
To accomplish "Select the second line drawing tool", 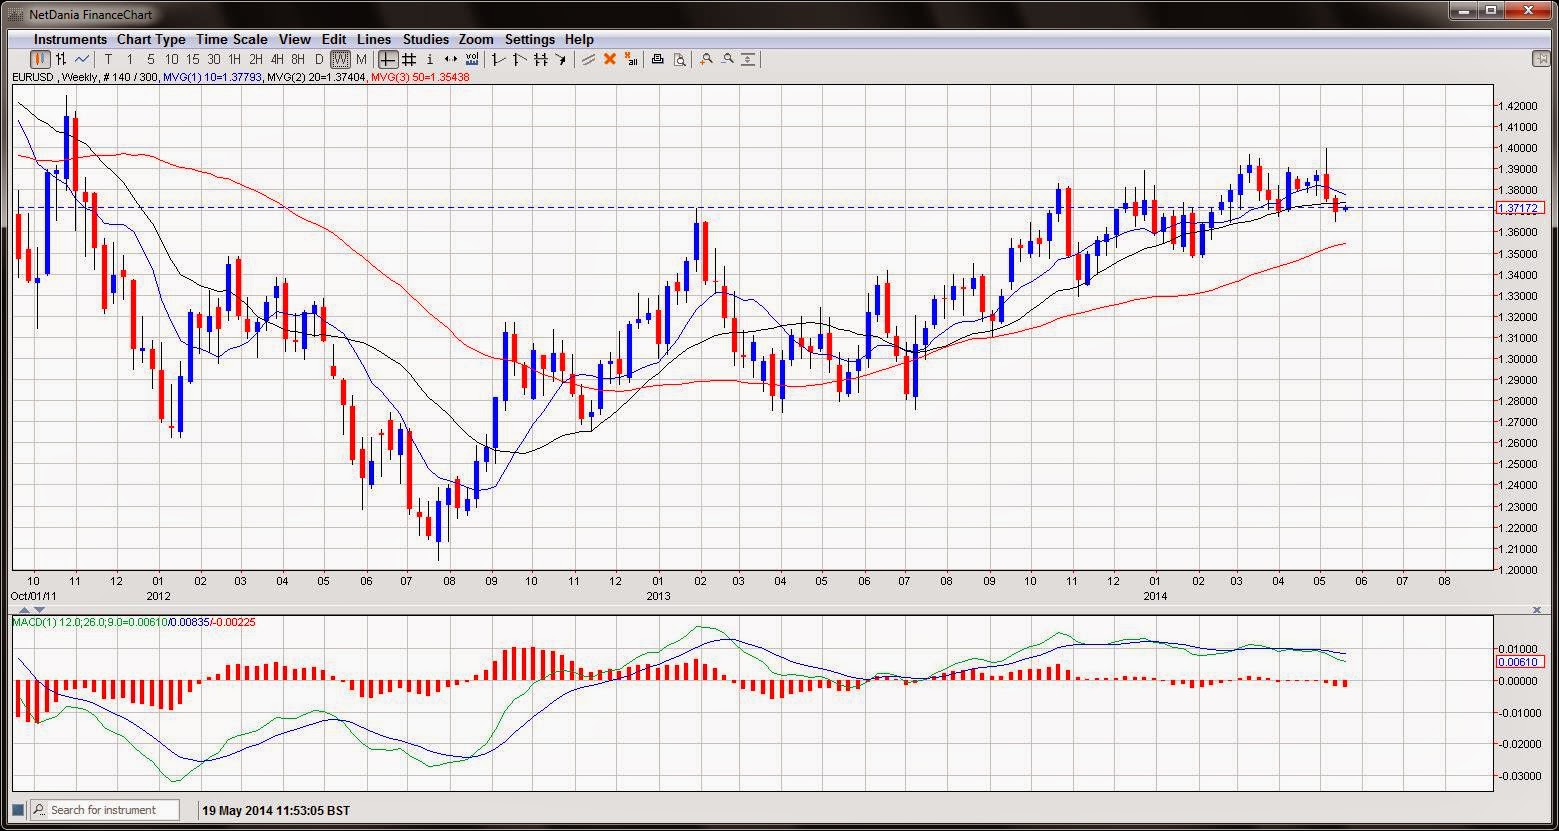I will tap(519, 59).
